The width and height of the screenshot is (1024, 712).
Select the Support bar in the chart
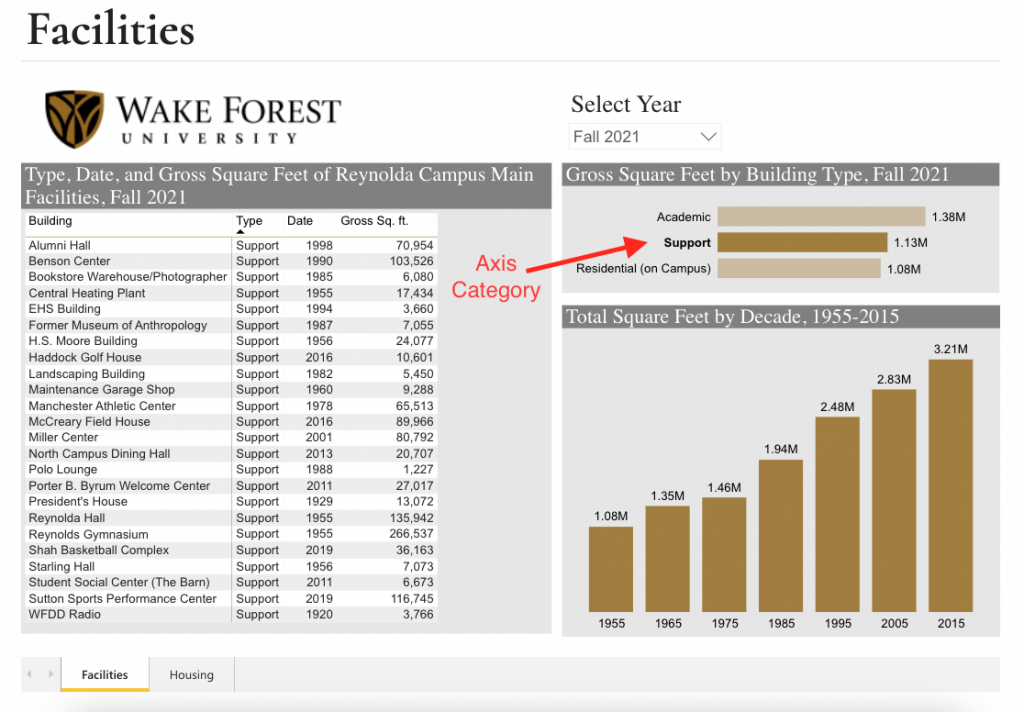click(x=802, y=242)
